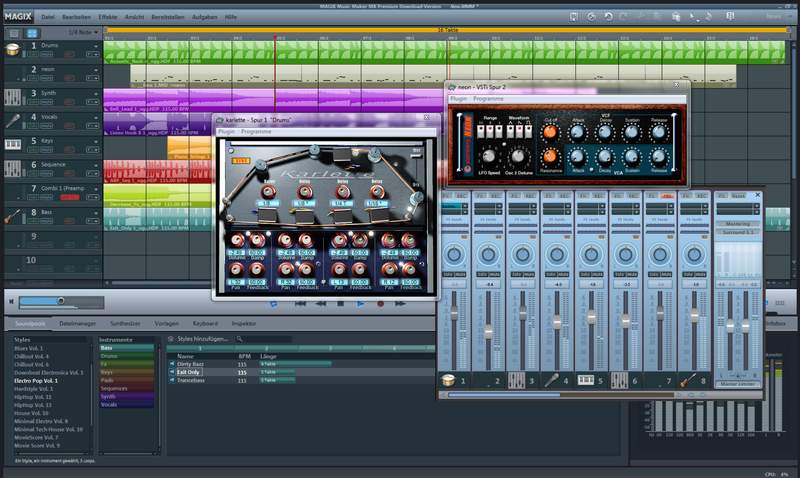Screen dimensions: 800x478
Task: Preview the Trancebass loop speaker icon
Action: pos(172,381)
